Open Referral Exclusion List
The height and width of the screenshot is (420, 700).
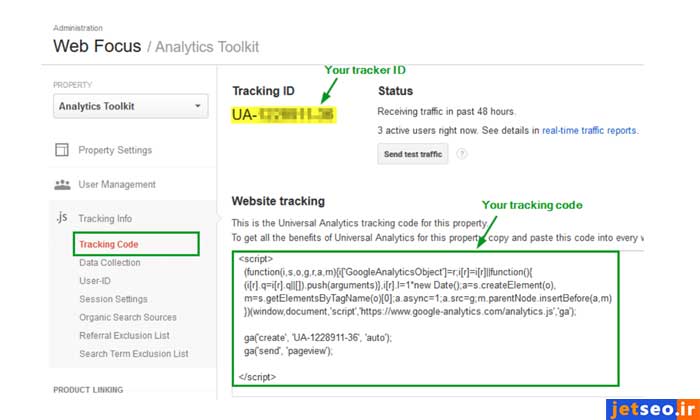[x=124, y=335]
